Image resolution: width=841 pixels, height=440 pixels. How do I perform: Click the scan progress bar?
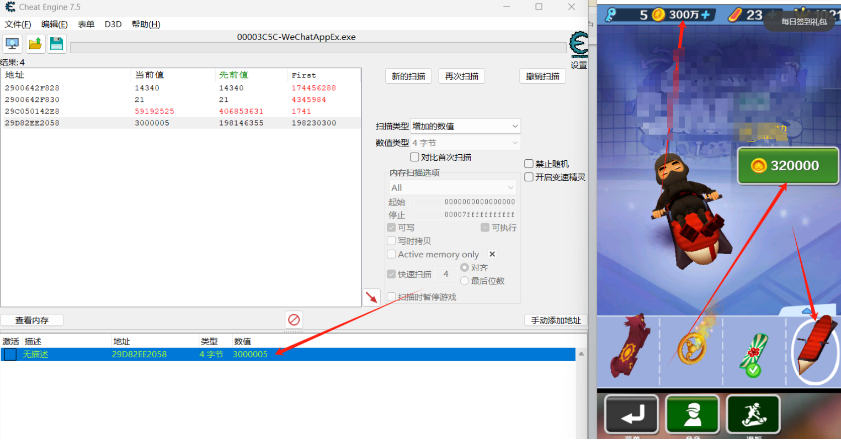[318, 48]
